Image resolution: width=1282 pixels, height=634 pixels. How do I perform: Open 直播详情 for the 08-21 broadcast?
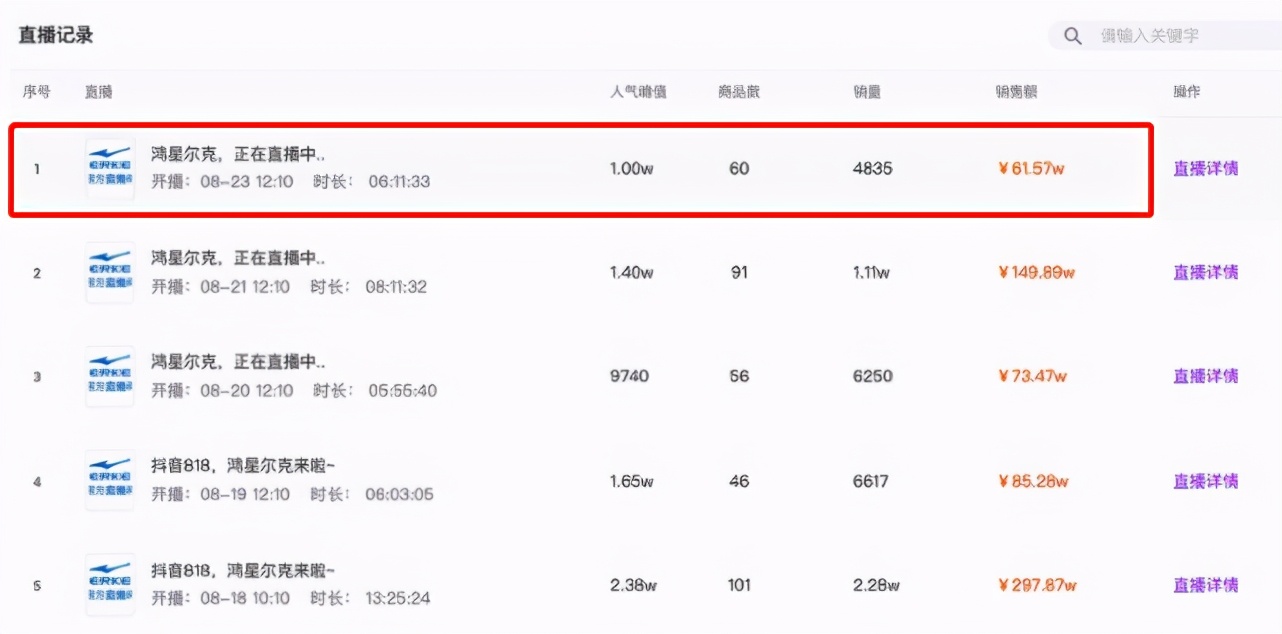pos(1205,272)
